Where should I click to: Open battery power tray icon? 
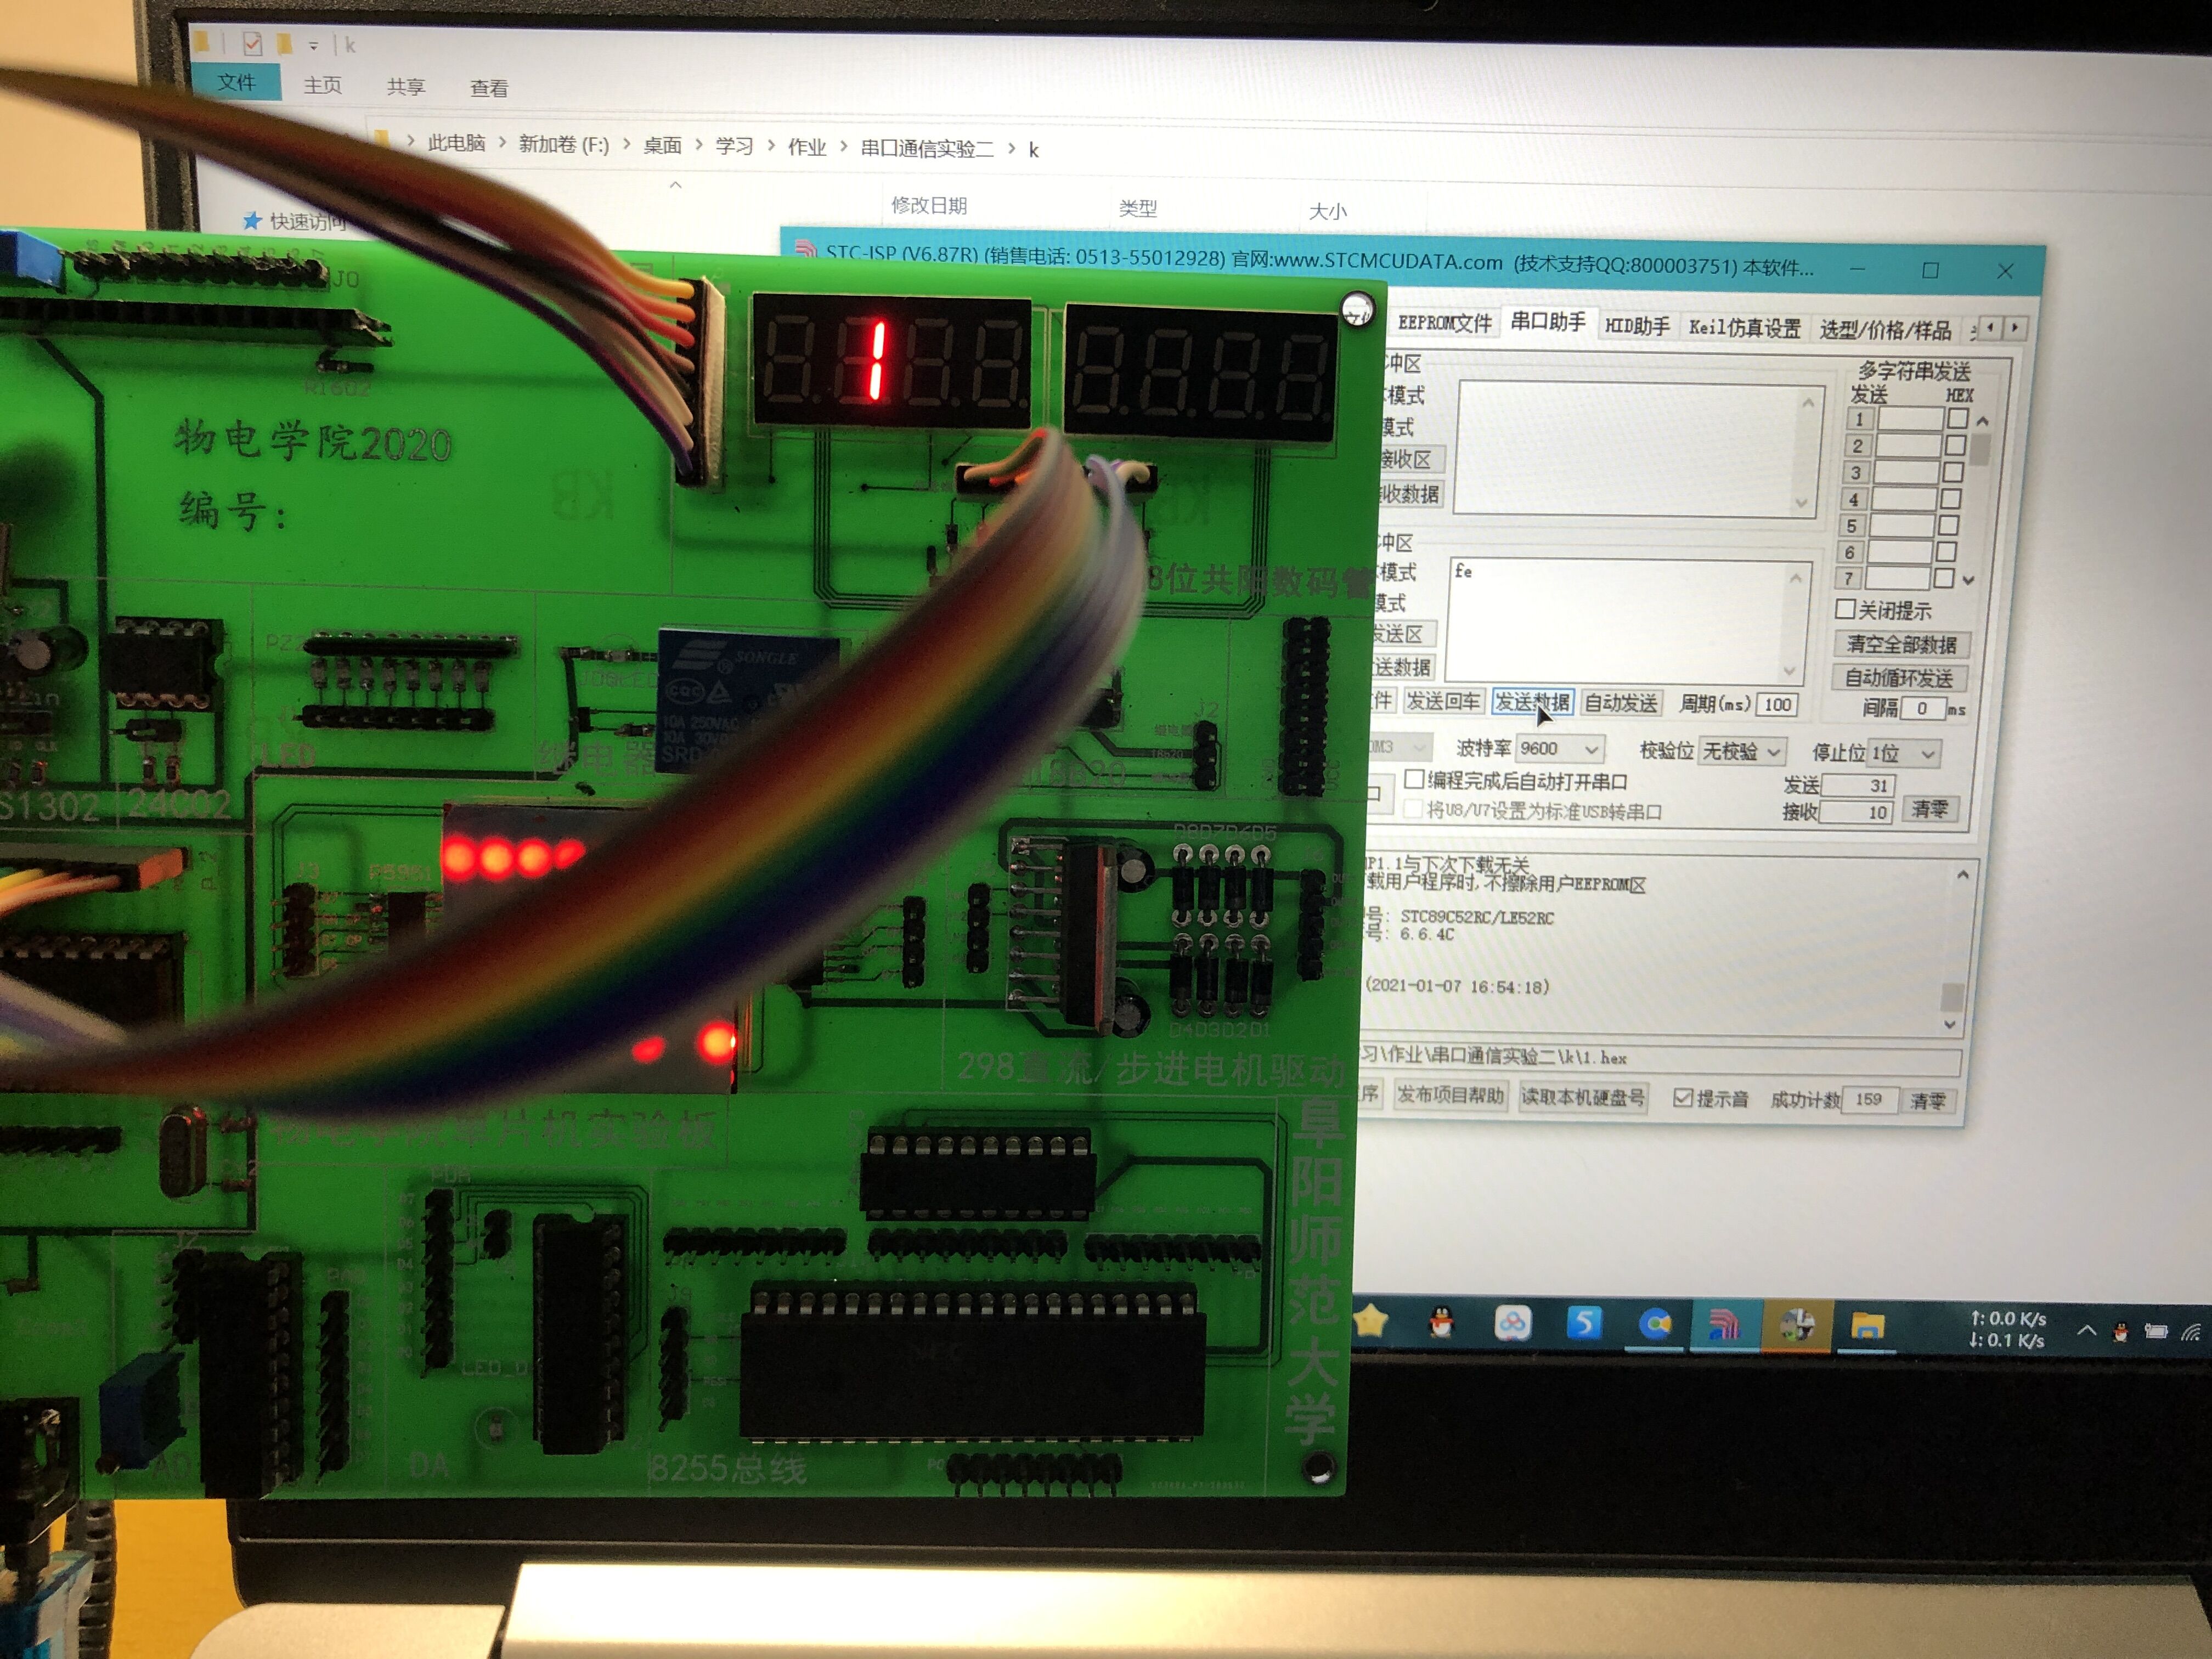pyautogui.click(x=2156, y=1332)
